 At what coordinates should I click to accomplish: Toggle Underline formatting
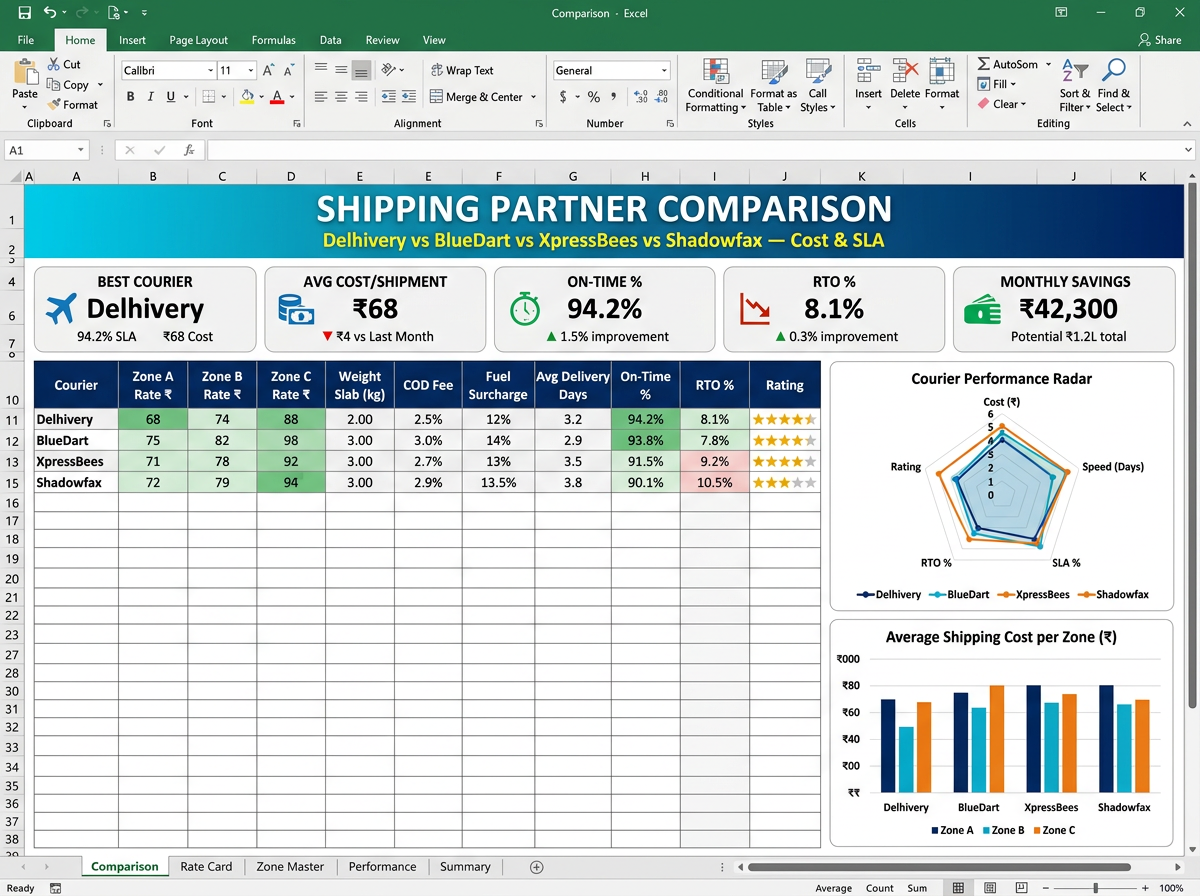pyautogui.click(x=171, y=97)
